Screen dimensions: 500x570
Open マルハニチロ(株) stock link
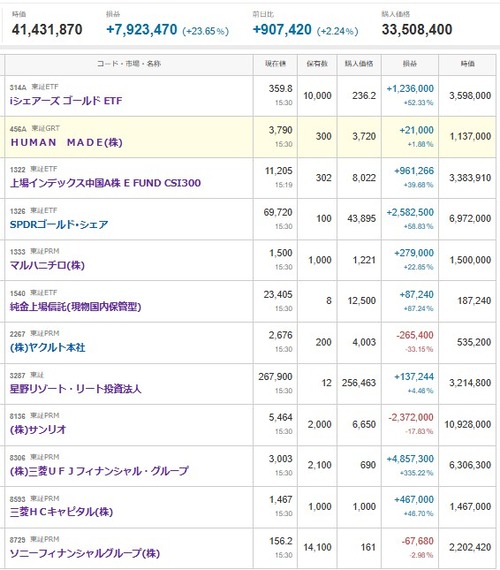point(47,265)
